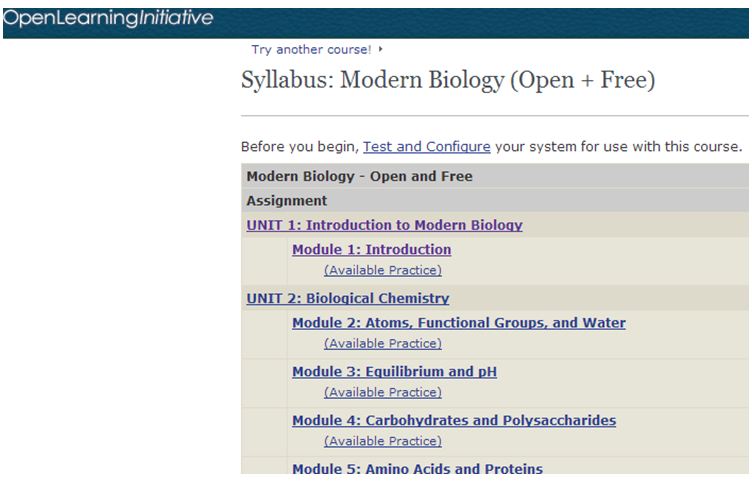Click the arrow next to Try another course
This screenshot has width=752, height=481.
point(380,49)
